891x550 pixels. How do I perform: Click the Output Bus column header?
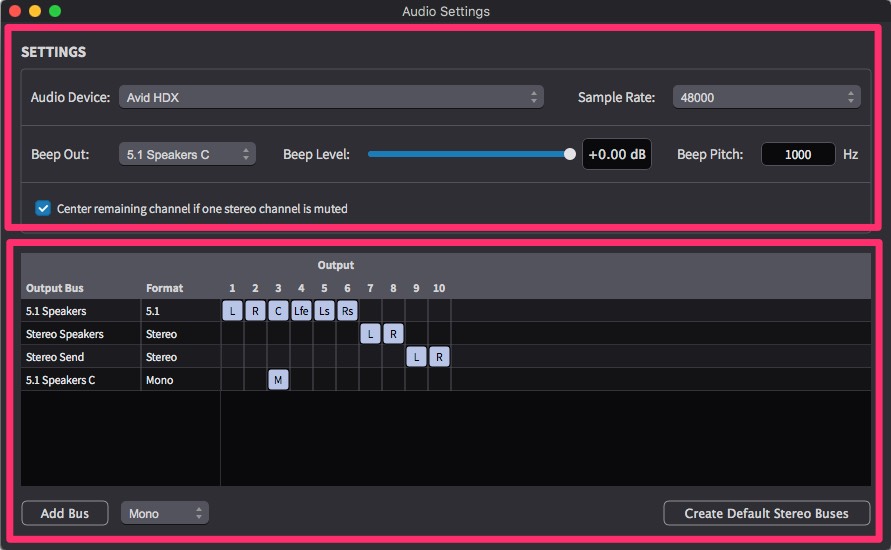click(55, 288)
